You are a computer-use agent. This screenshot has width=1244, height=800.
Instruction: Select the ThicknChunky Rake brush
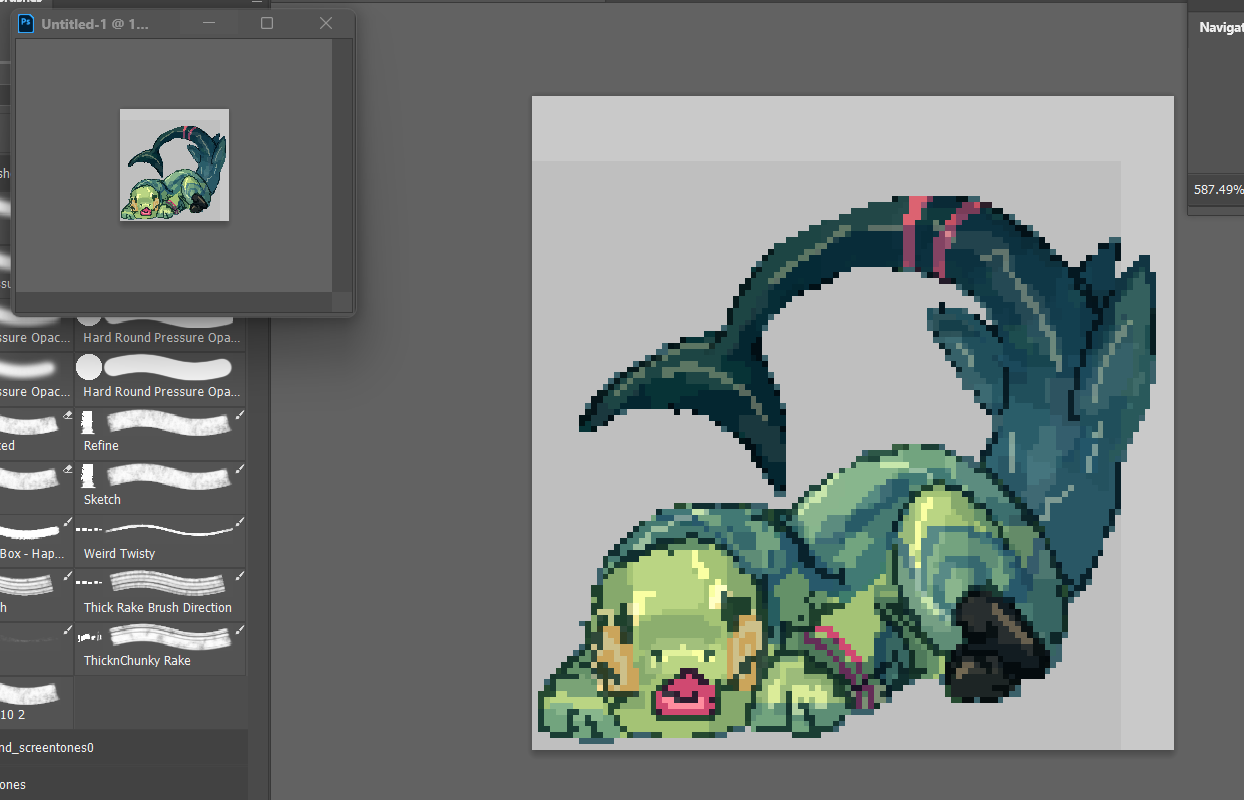(x=160, y=648)
